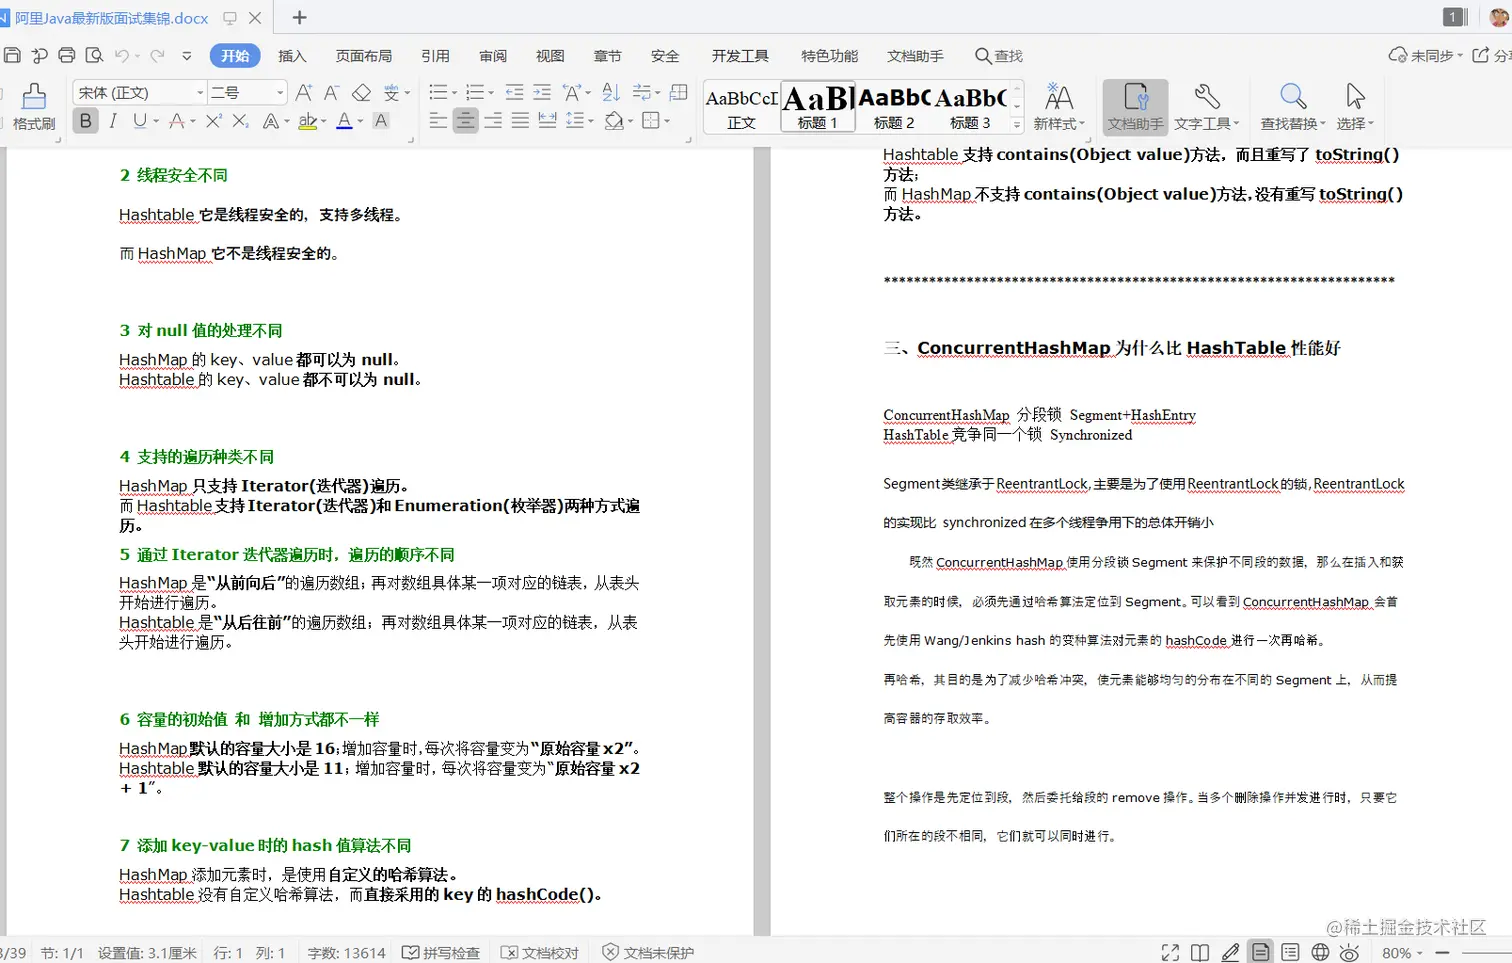The height and width of the screenshot is (963, 1512).
Task: Run 拼写检查 spell check from status bar
Action: pyautogui.click(x=441, y=952)
